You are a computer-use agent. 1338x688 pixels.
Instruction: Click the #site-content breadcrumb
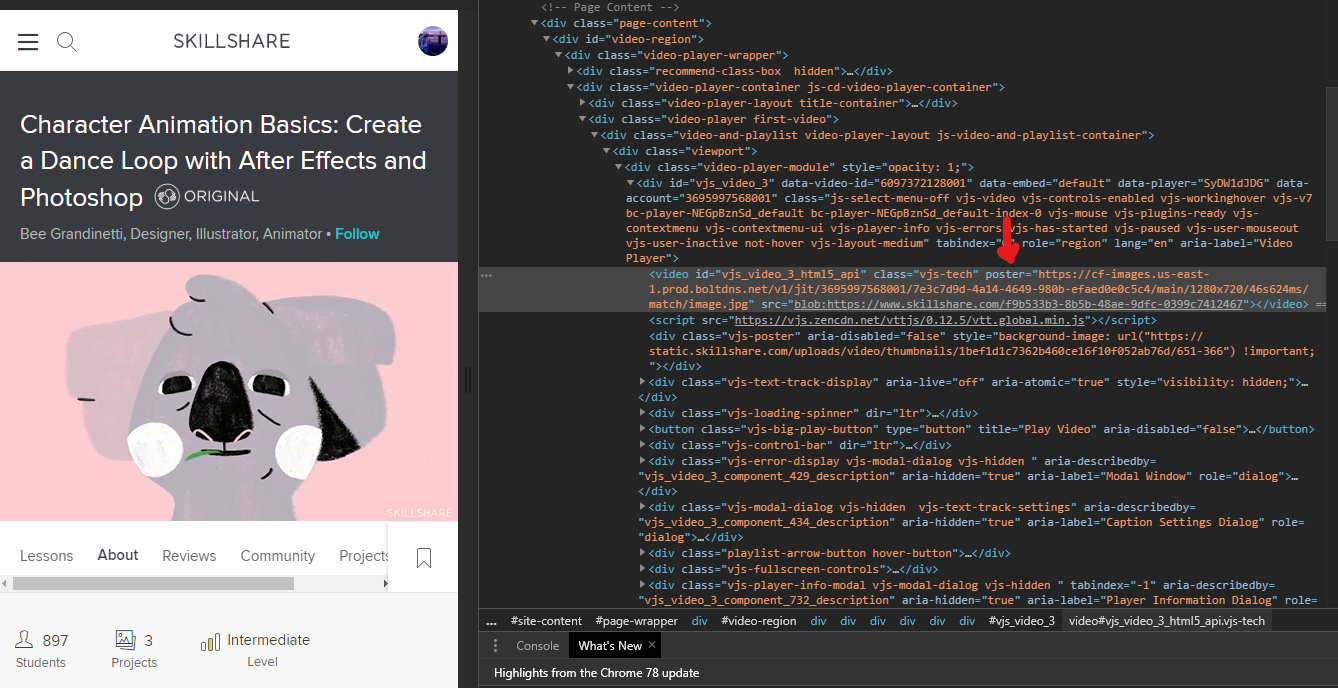tap(546, 621)
